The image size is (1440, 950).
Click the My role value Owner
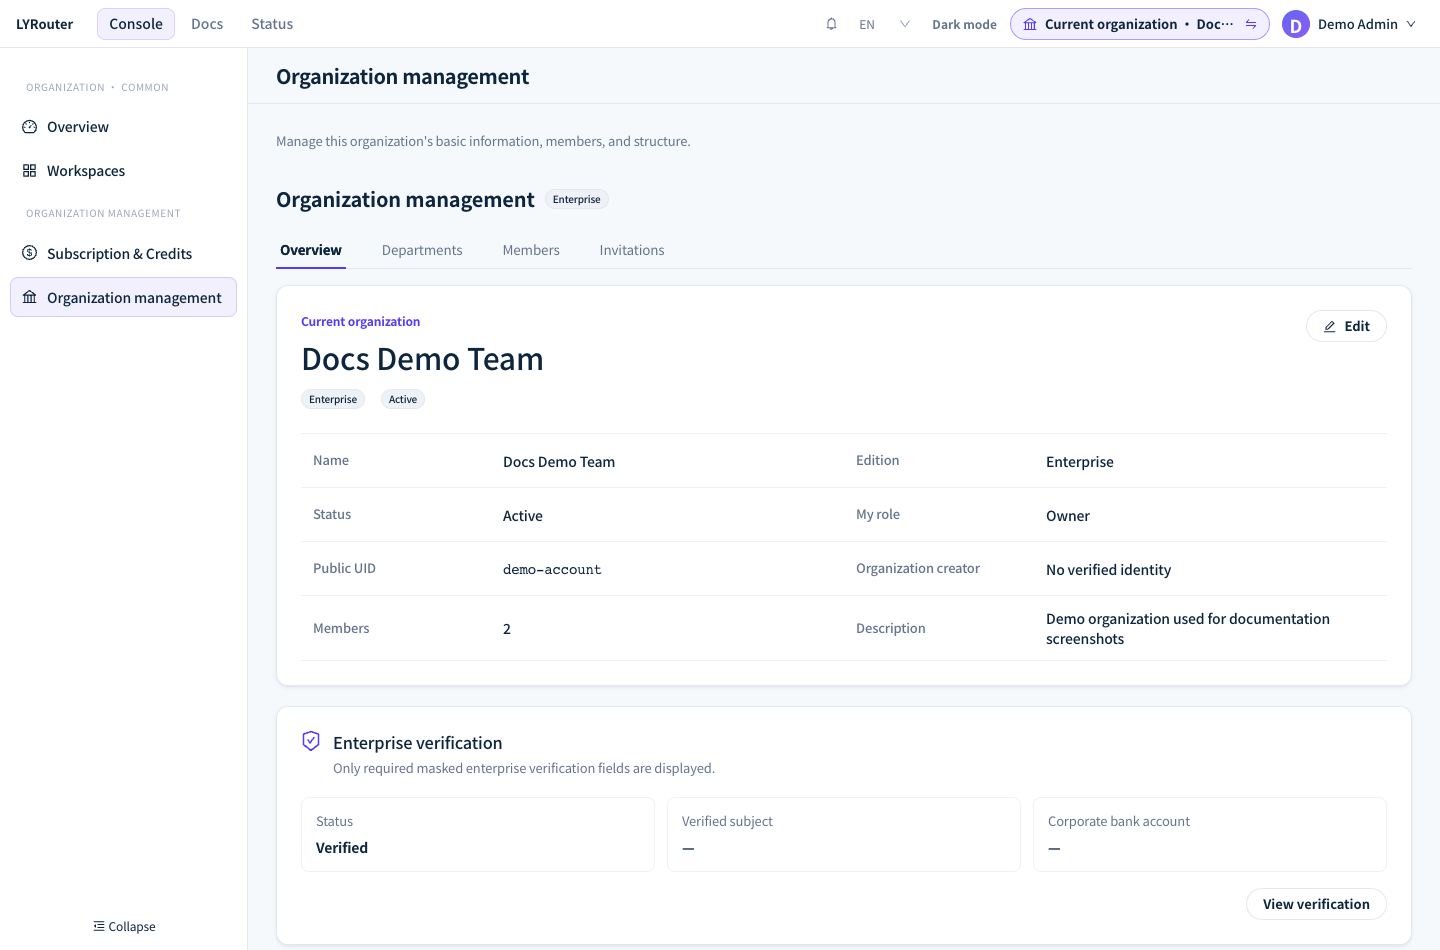[x=1068, y=516]
